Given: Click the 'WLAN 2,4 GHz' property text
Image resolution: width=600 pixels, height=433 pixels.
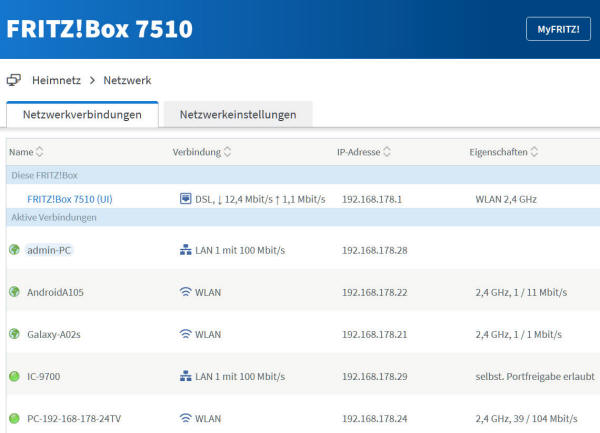Looking at the screenshot, I should 506,199.
